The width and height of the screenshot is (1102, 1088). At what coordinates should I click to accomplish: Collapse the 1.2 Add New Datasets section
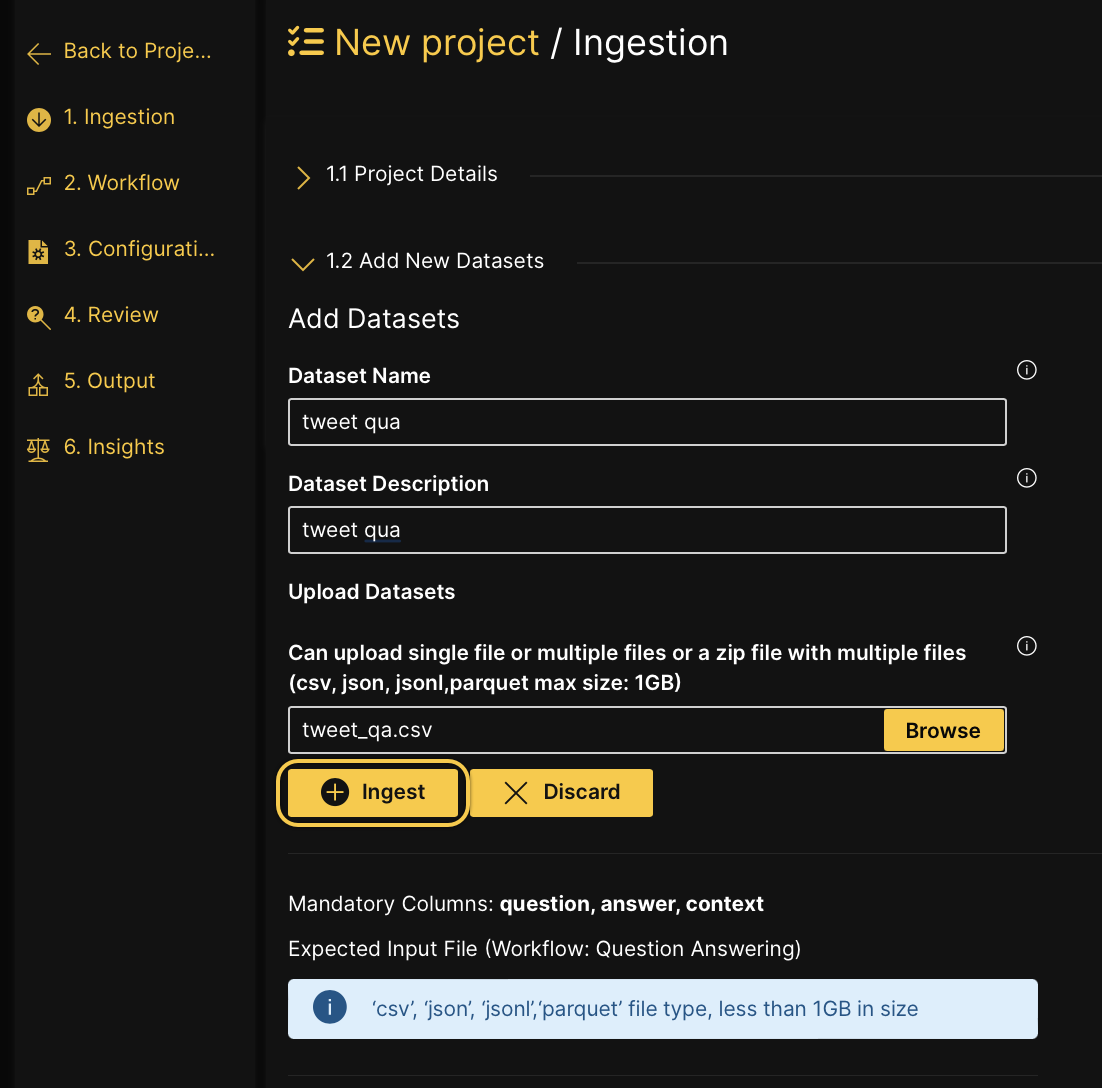(x=302, y=263)
